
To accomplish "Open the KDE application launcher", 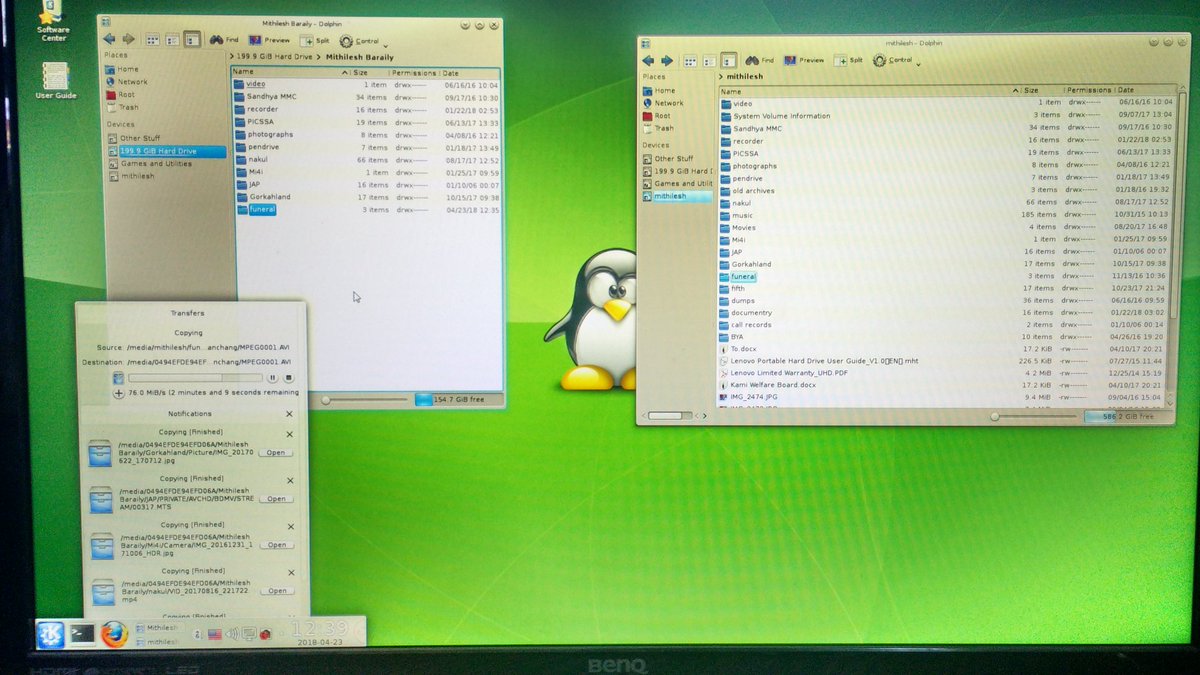I will pyautogui.click(x=50, y=634).
